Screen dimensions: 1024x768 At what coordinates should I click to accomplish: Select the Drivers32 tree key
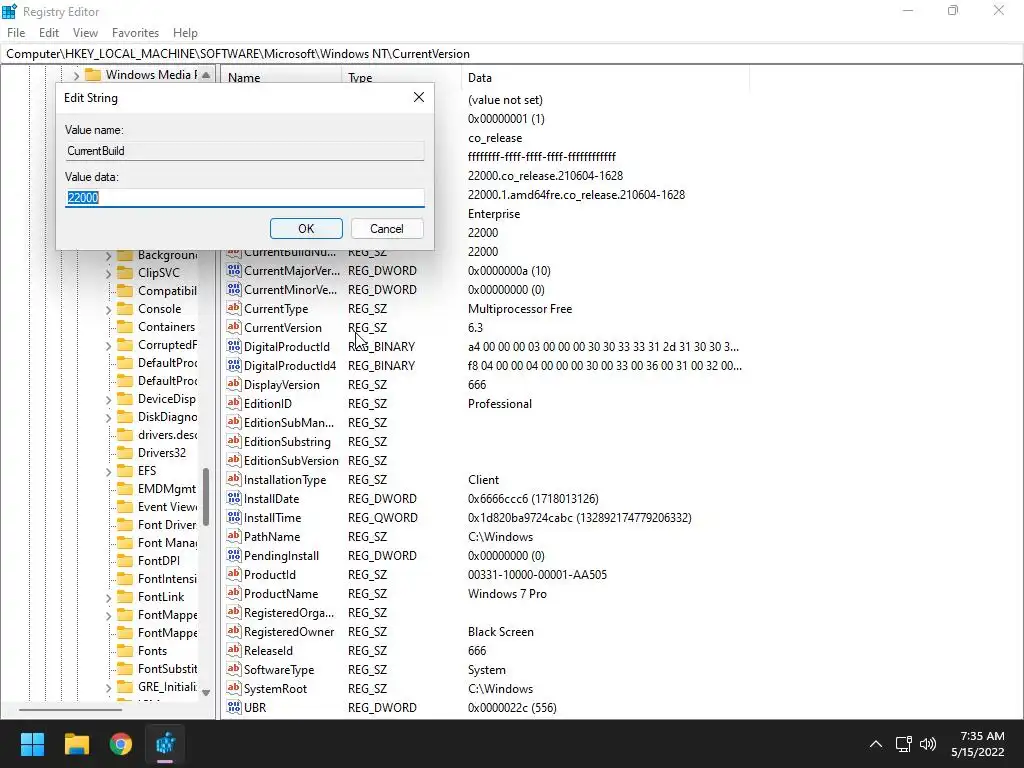(161, 453)
